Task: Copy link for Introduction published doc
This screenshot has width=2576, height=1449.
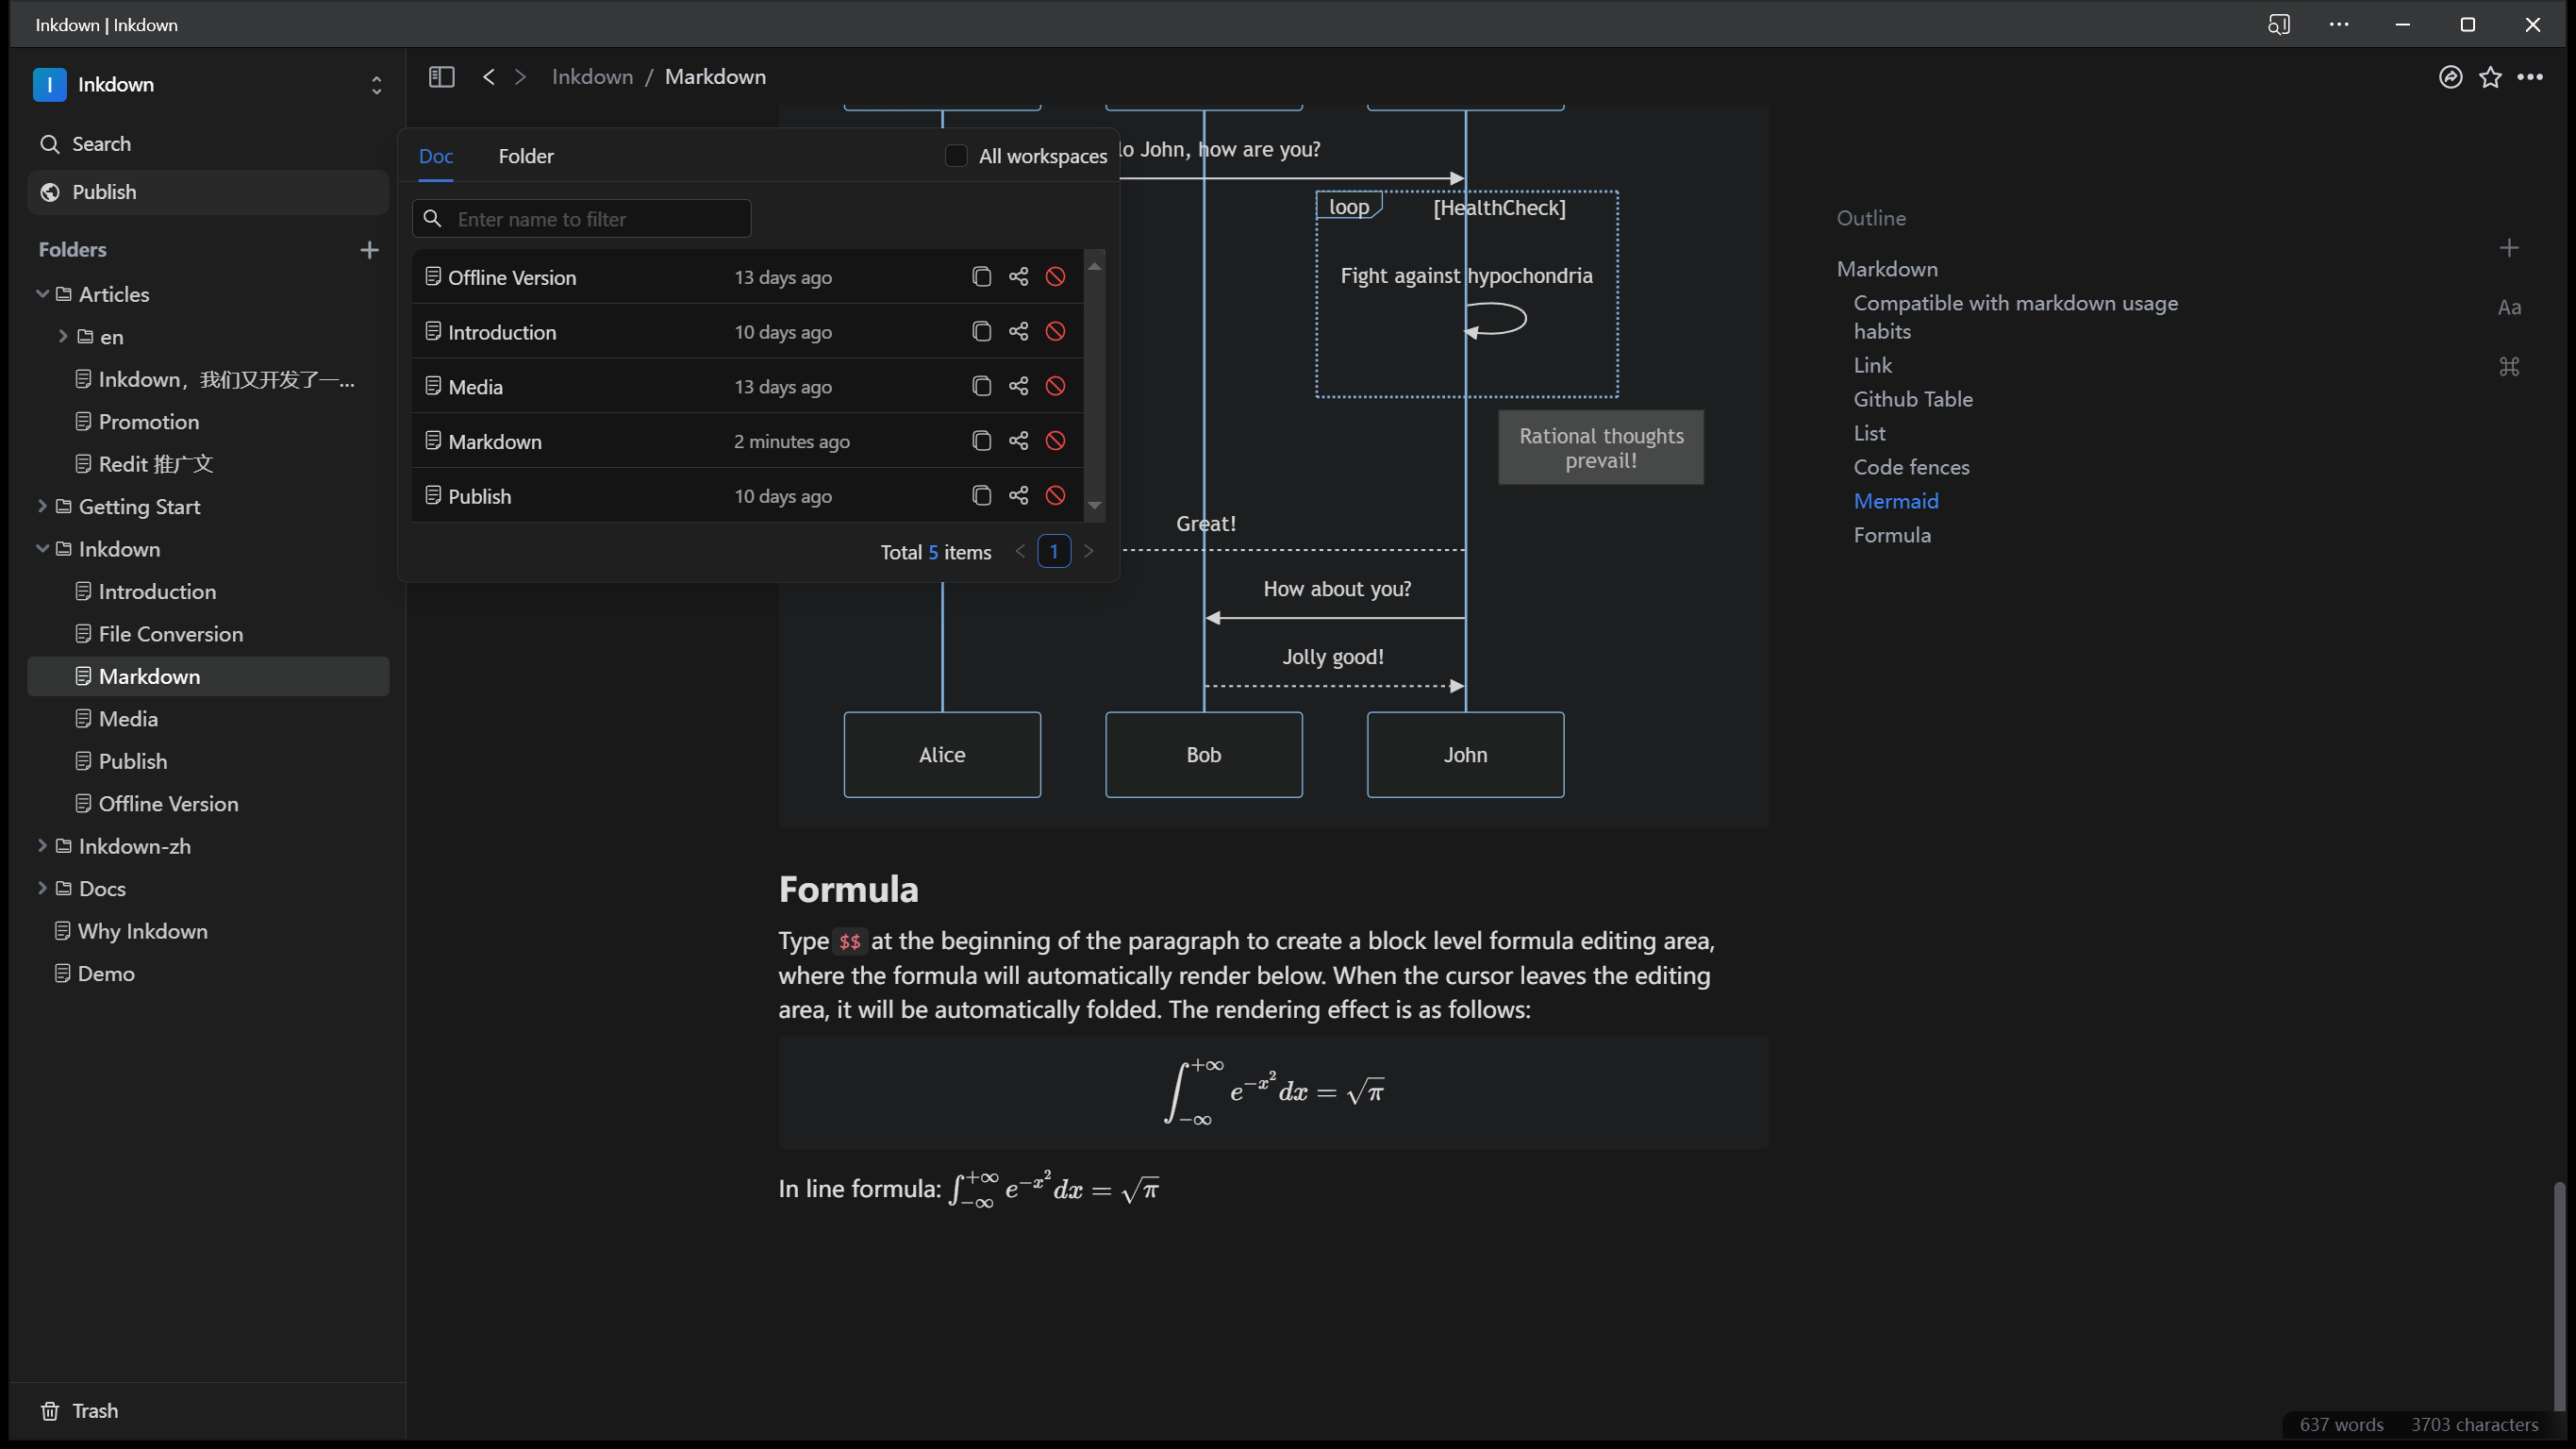Action: point(981,332)
